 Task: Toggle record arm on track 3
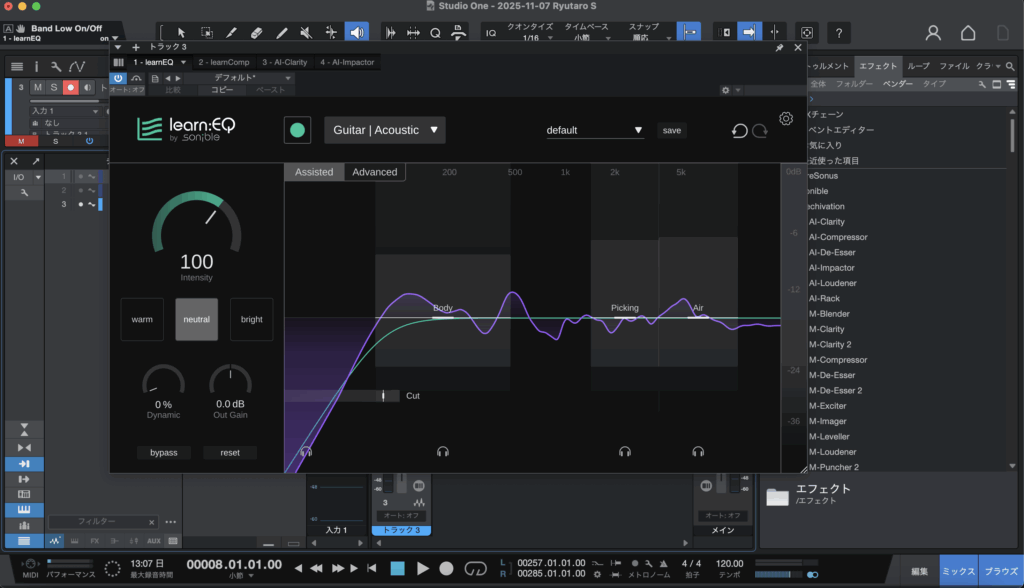point(71,88)
